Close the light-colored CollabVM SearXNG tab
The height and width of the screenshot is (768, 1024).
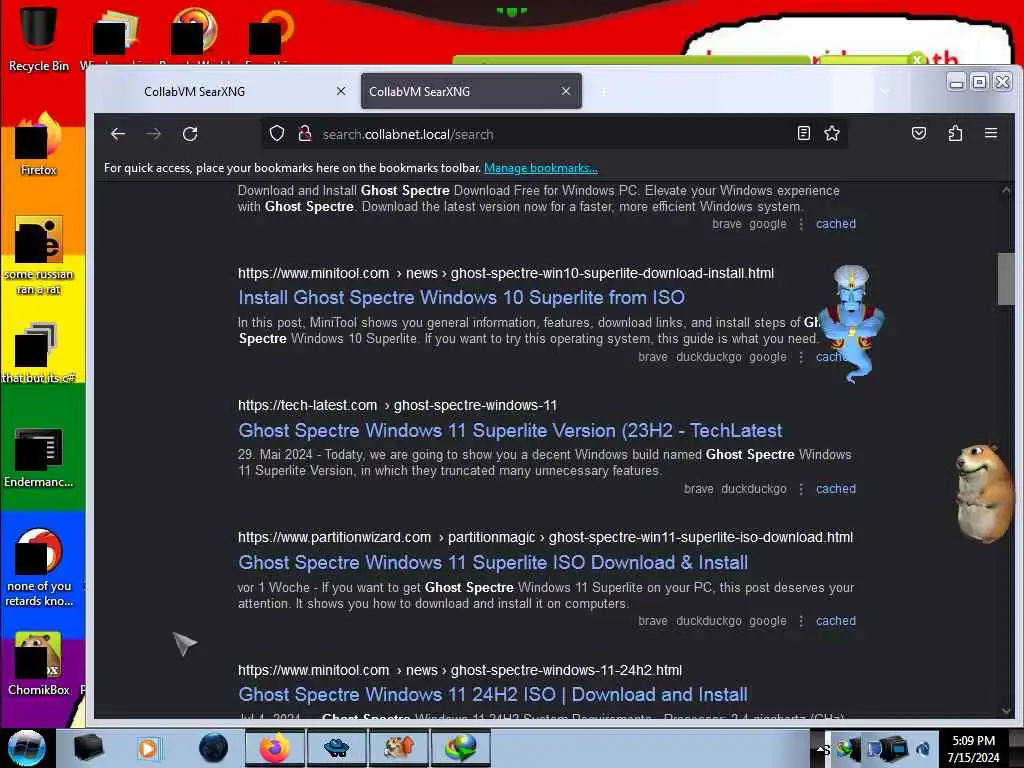tap(341, 91)
